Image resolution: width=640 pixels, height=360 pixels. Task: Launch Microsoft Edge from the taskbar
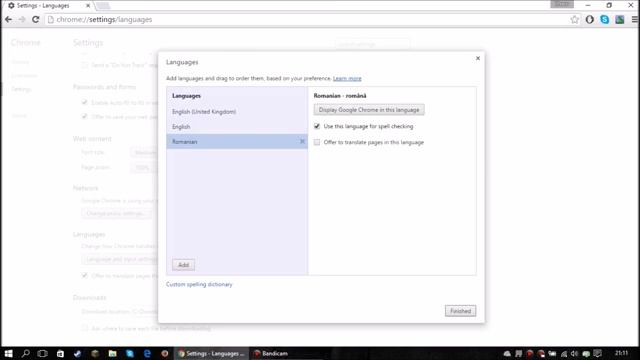[147, 353]
